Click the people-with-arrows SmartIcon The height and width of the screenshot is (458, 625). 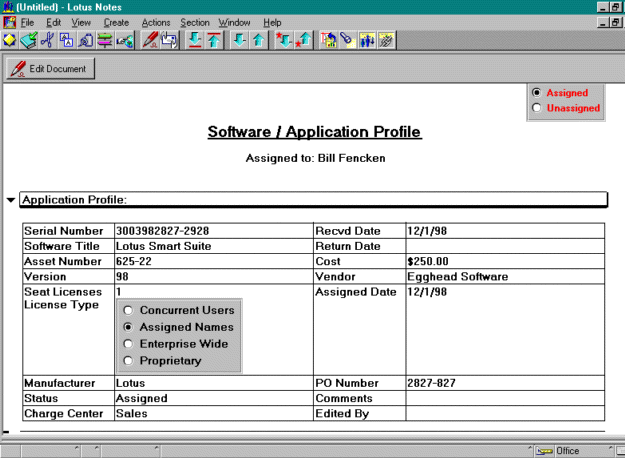click(367, 40)
